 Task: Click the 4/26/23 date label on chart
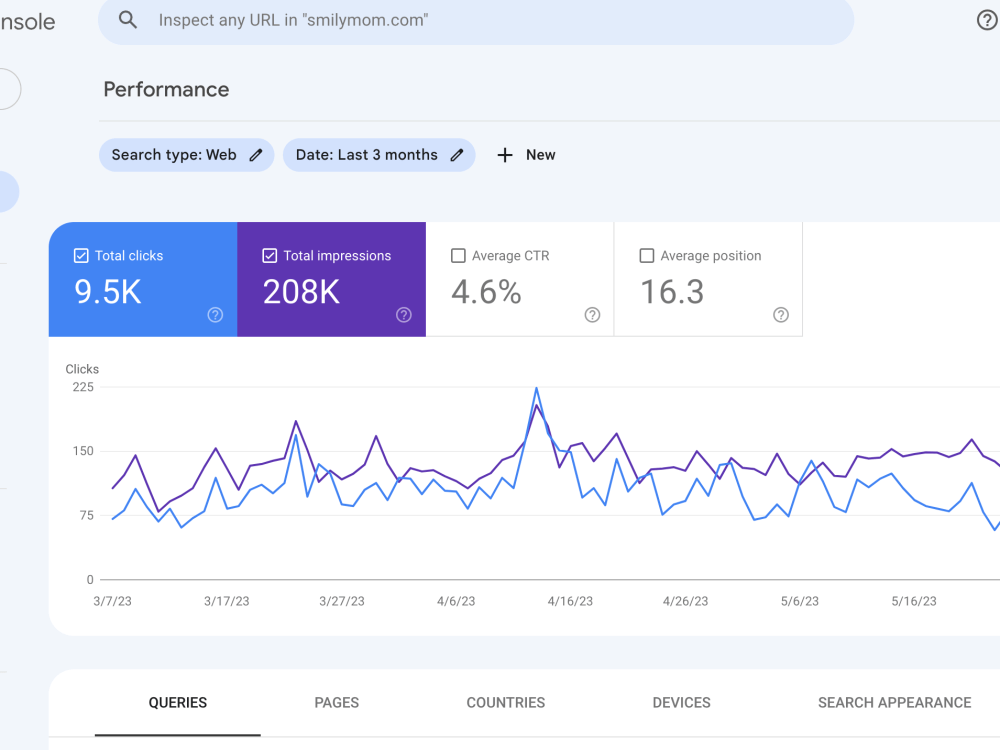tap(686, 601)
